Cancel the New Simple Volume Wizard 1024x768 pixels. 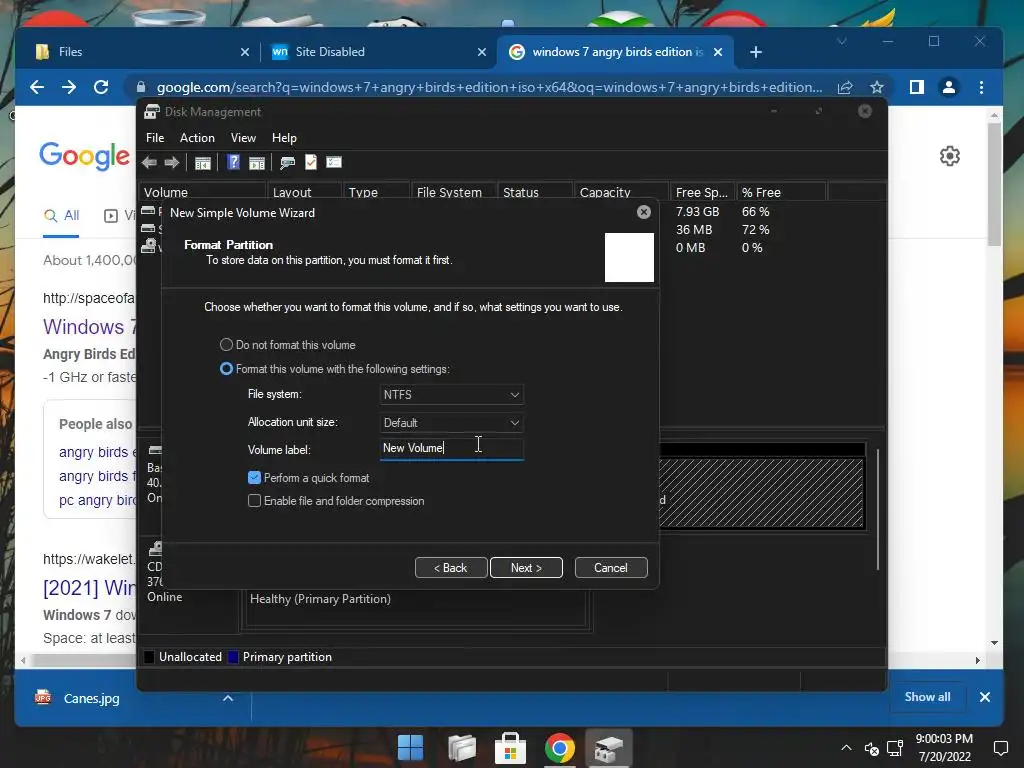[611, 568]
